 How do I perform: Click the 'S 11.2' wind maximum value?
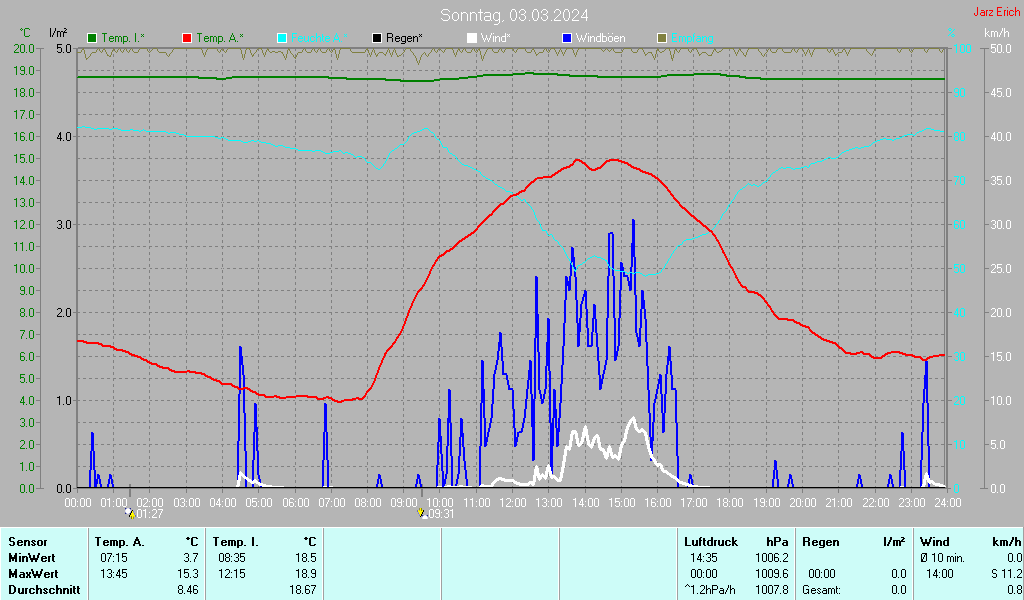point(1006,574)
